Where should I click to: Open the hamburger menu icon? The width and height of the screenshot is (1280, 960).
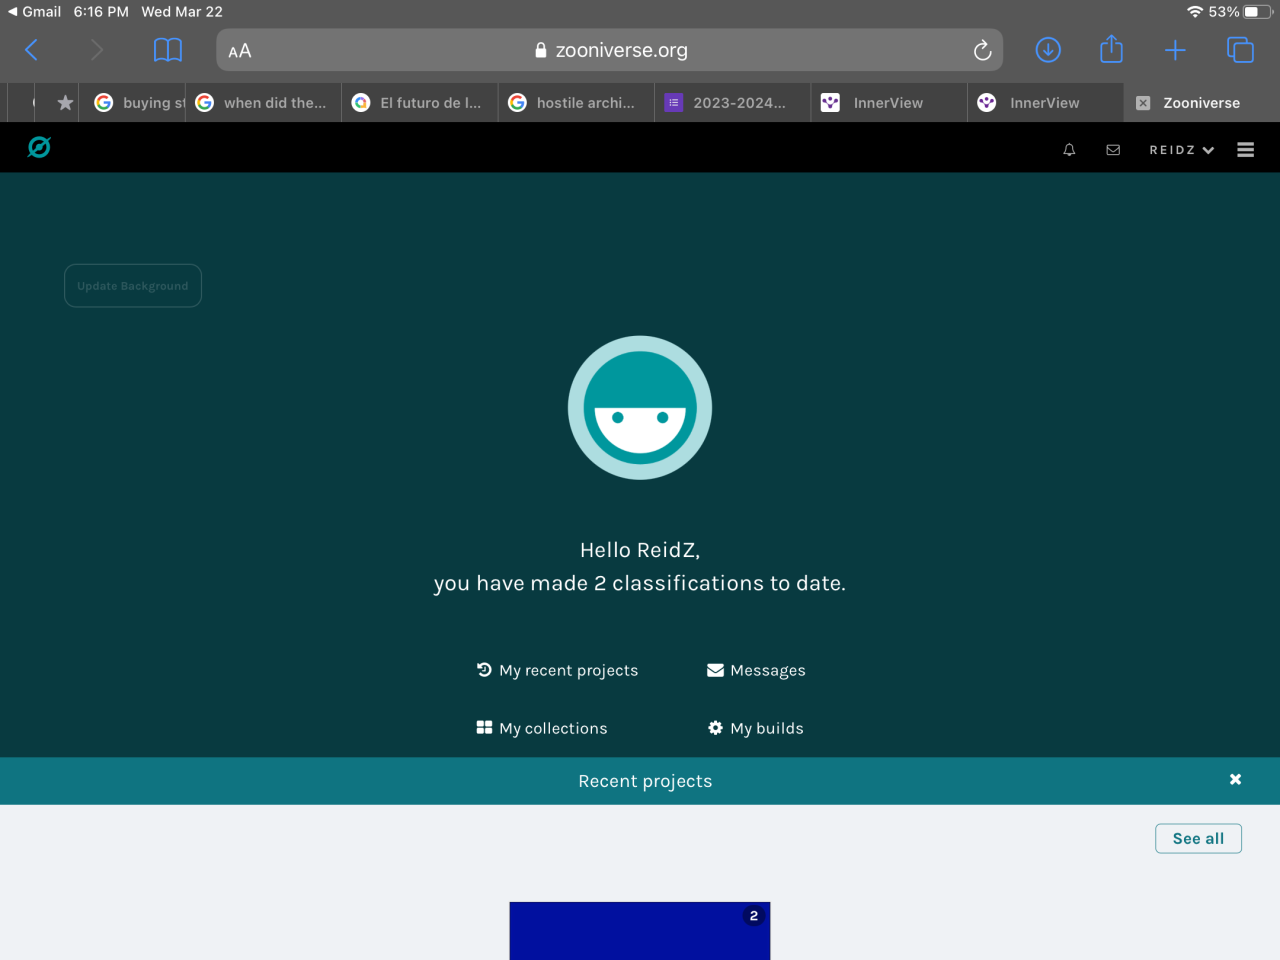[x=1245, y=150]
